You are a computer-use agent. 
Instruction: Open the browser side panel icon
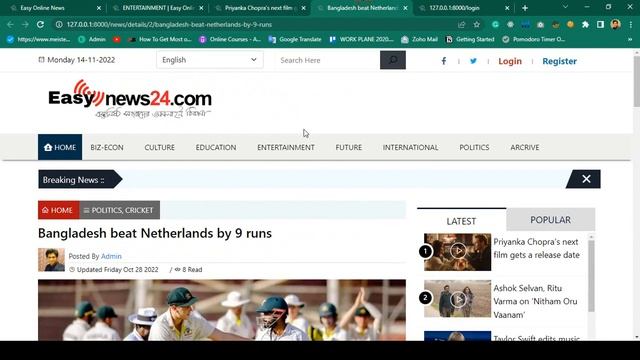coord(600,24)
